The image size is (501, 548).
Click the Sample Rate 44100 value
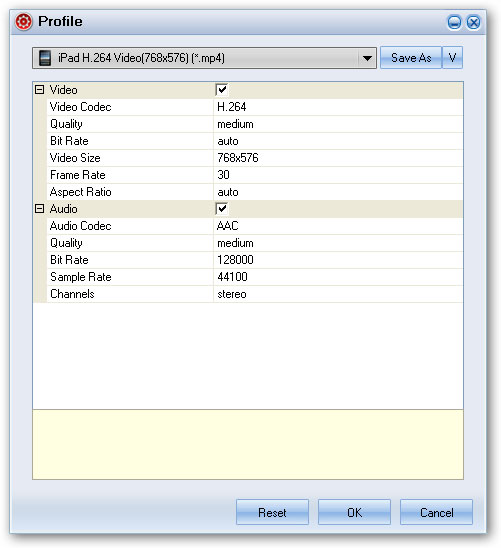[x=338, y=277]
